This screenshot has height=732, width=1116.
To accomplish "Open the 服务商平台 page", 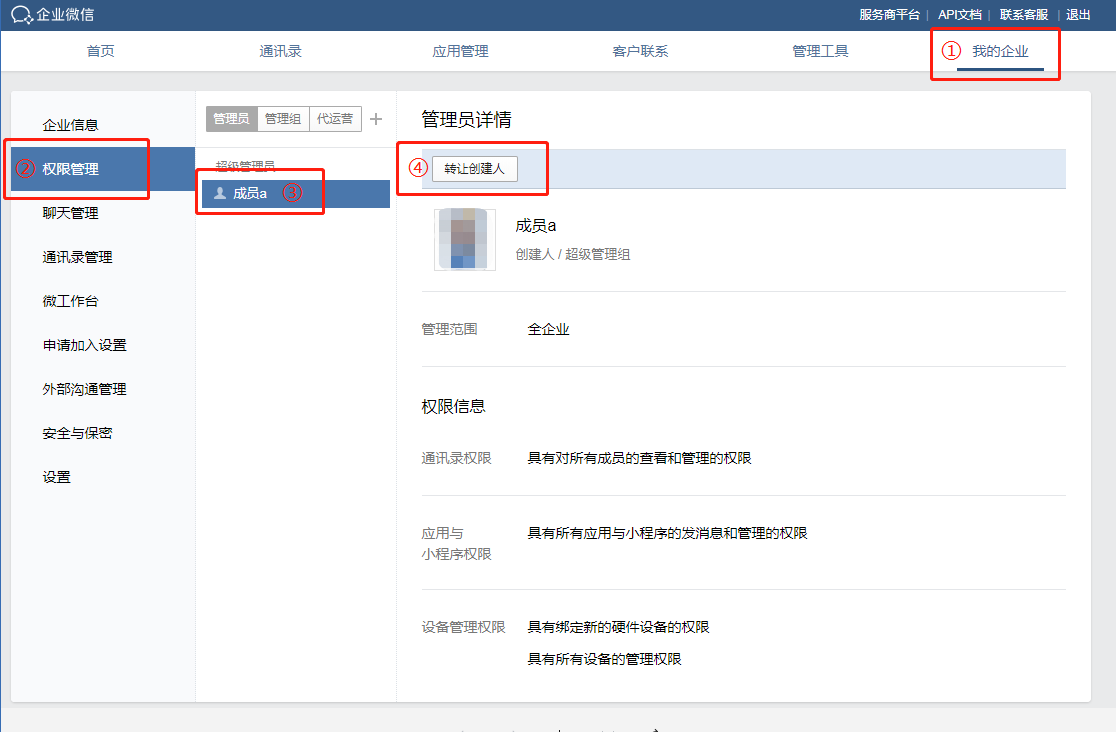I will (x=888, y=15).
